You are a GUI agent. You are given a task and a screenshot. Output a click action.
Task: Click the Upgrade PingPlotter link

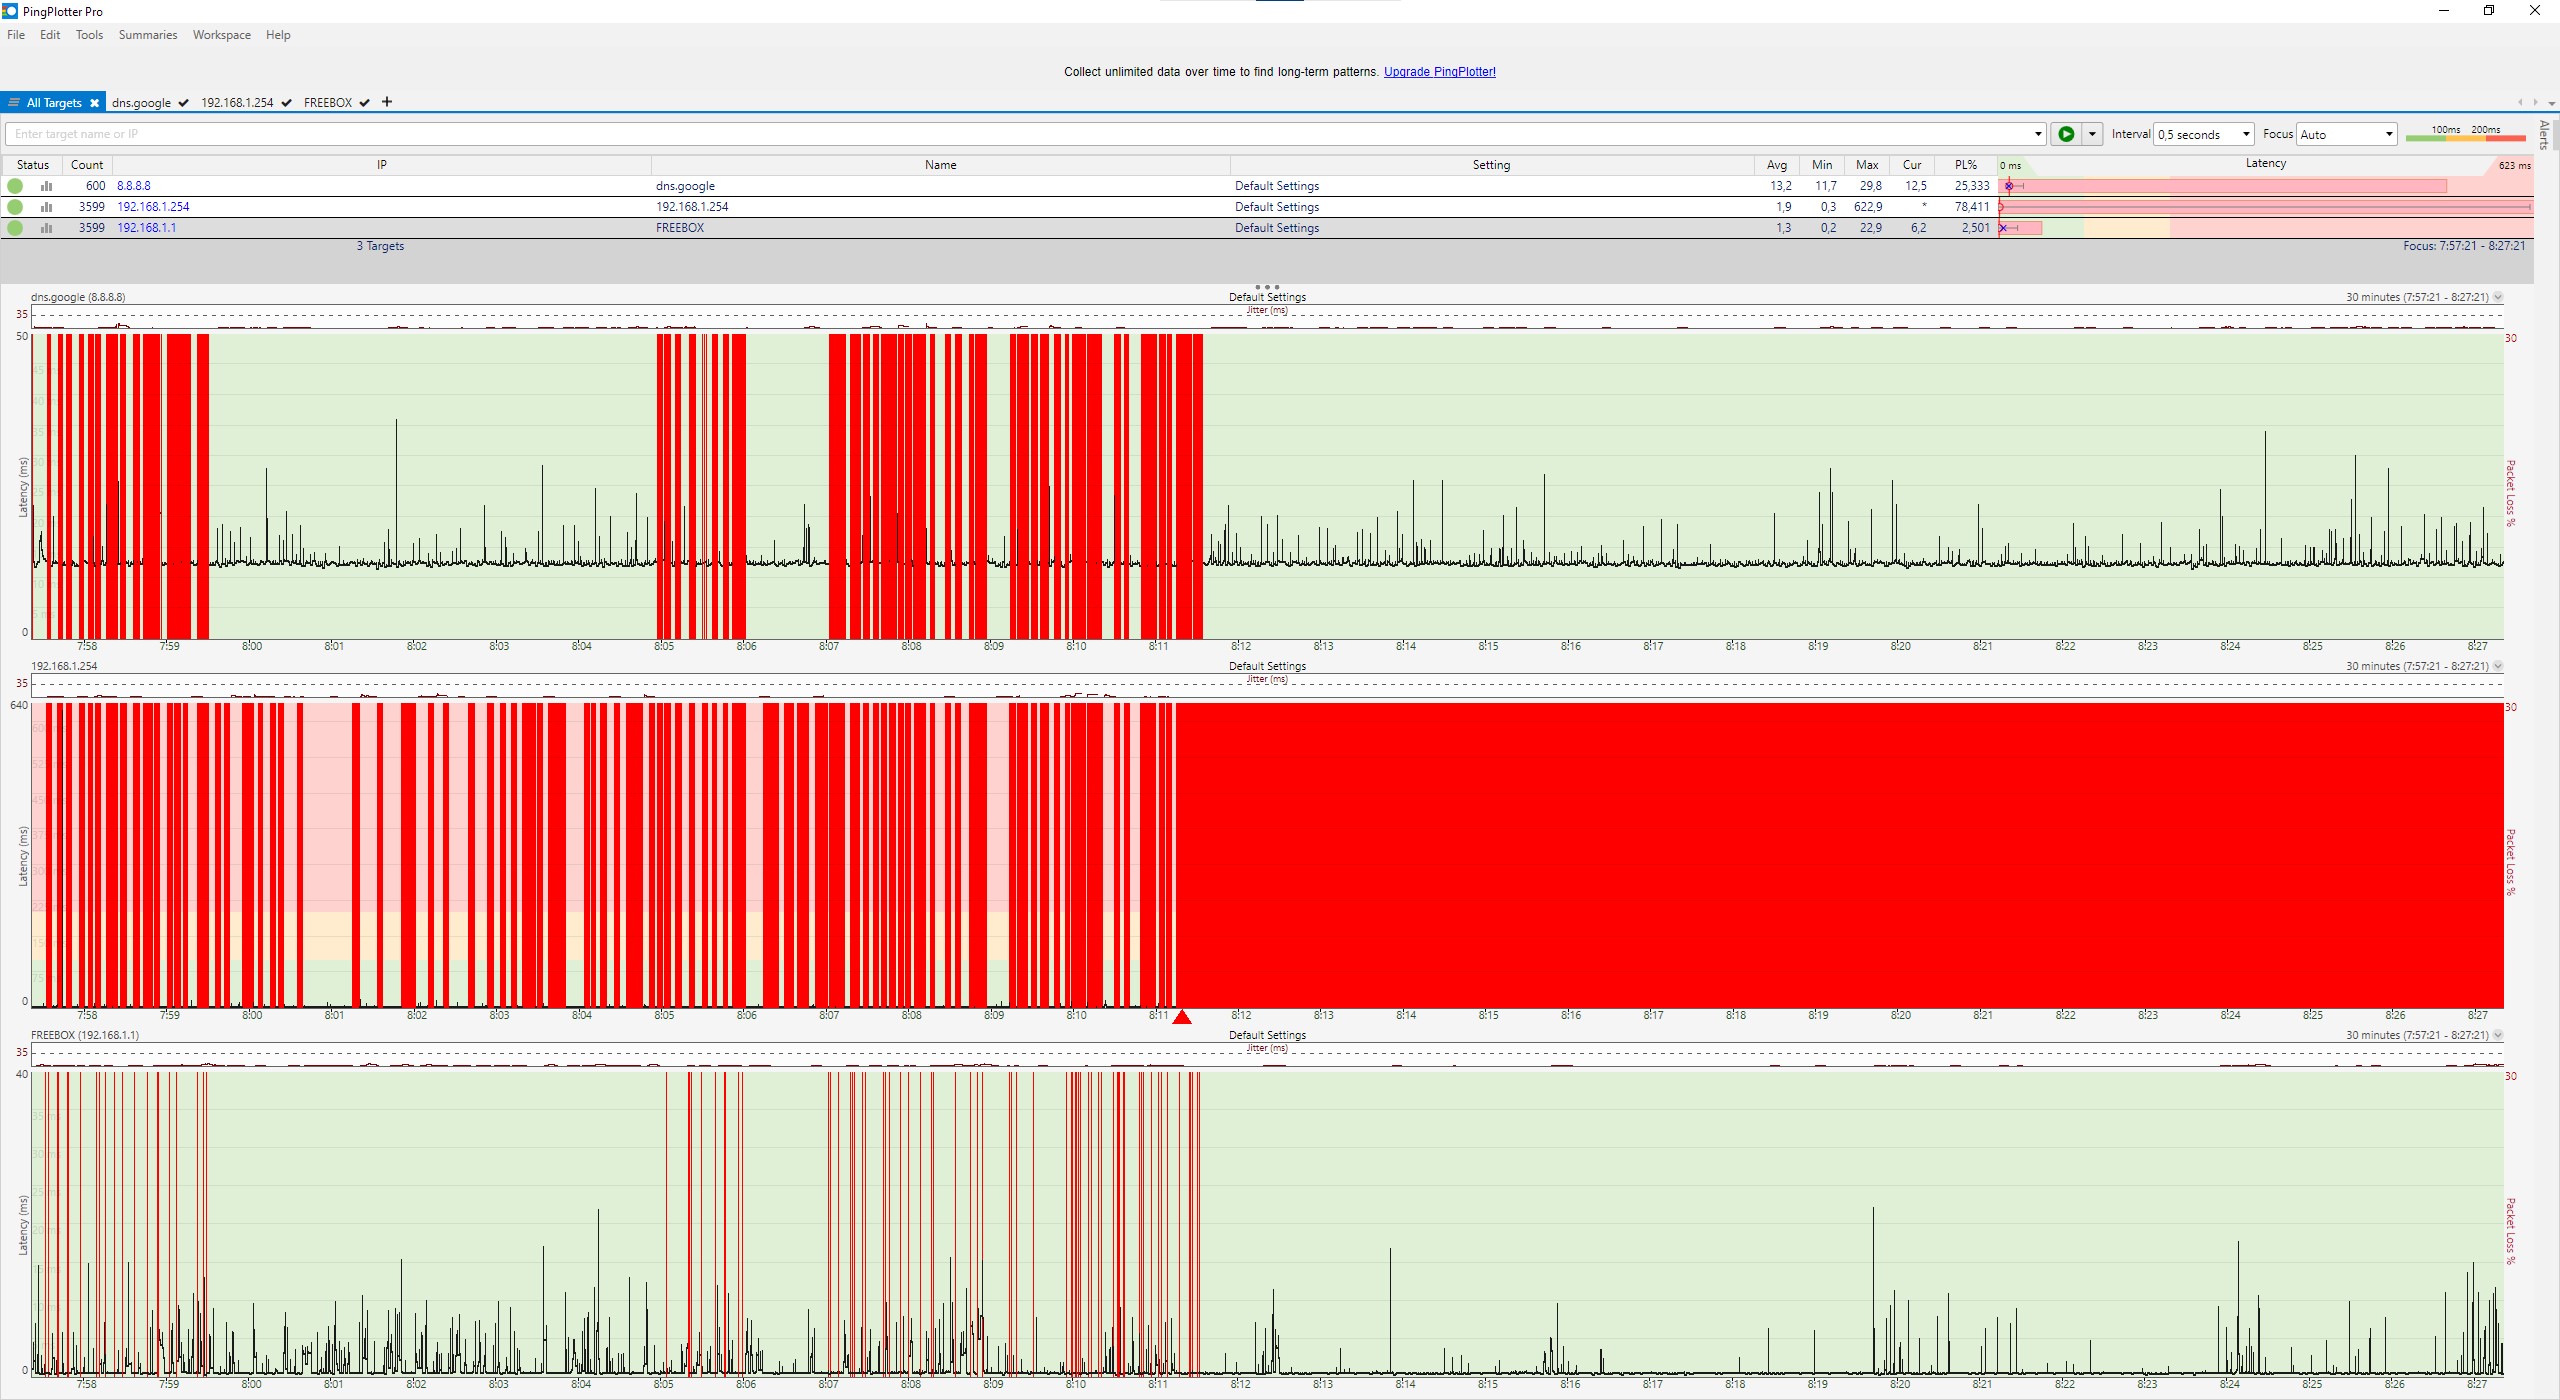pos(1439,72)
